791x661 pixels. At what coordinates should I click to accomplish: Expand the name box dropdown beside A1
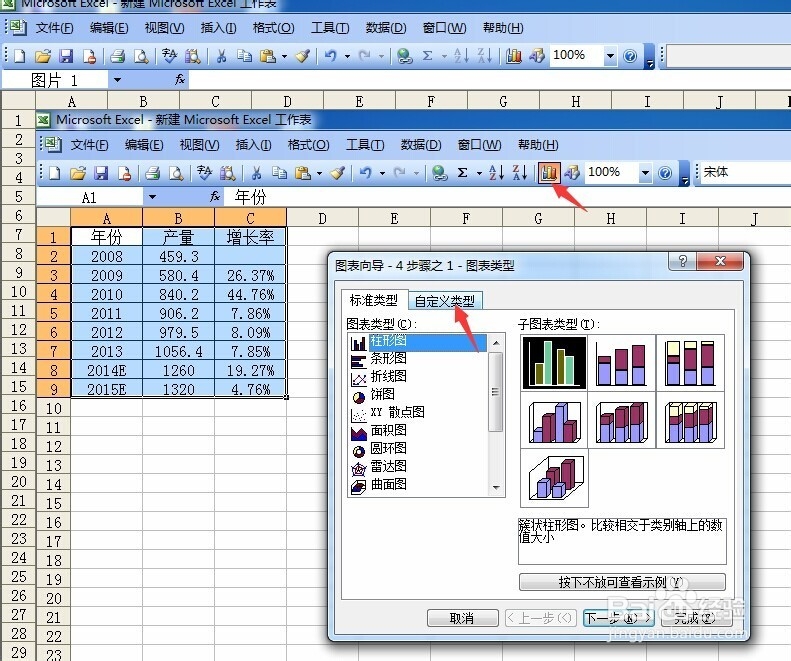pyautogui.click(x=152, y=197)
